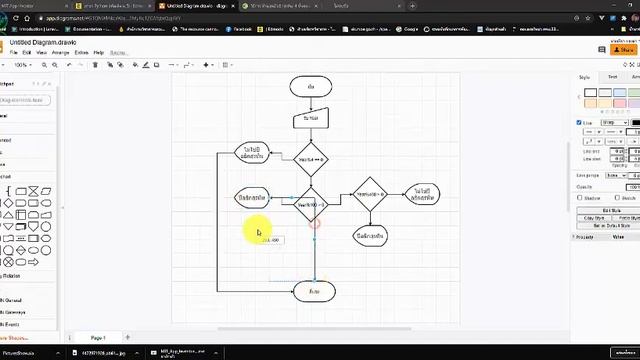This screenshot has width=640, height=360.
Task: Select the light orange style swatch
Action: tap(590, 103)
